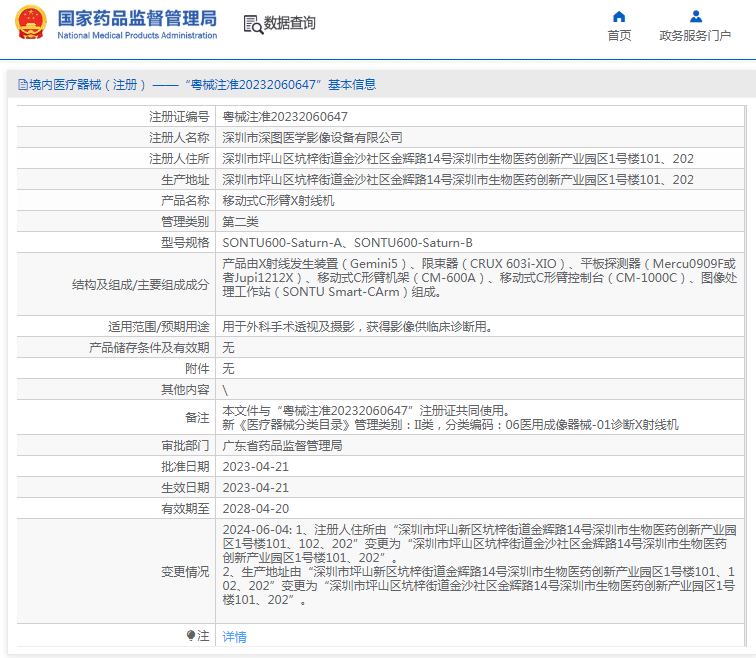The height and width of the screenshot is (658, 756).
Task: Click 2023-04-21 in 生效日期 row
Action: pos(256,488)
